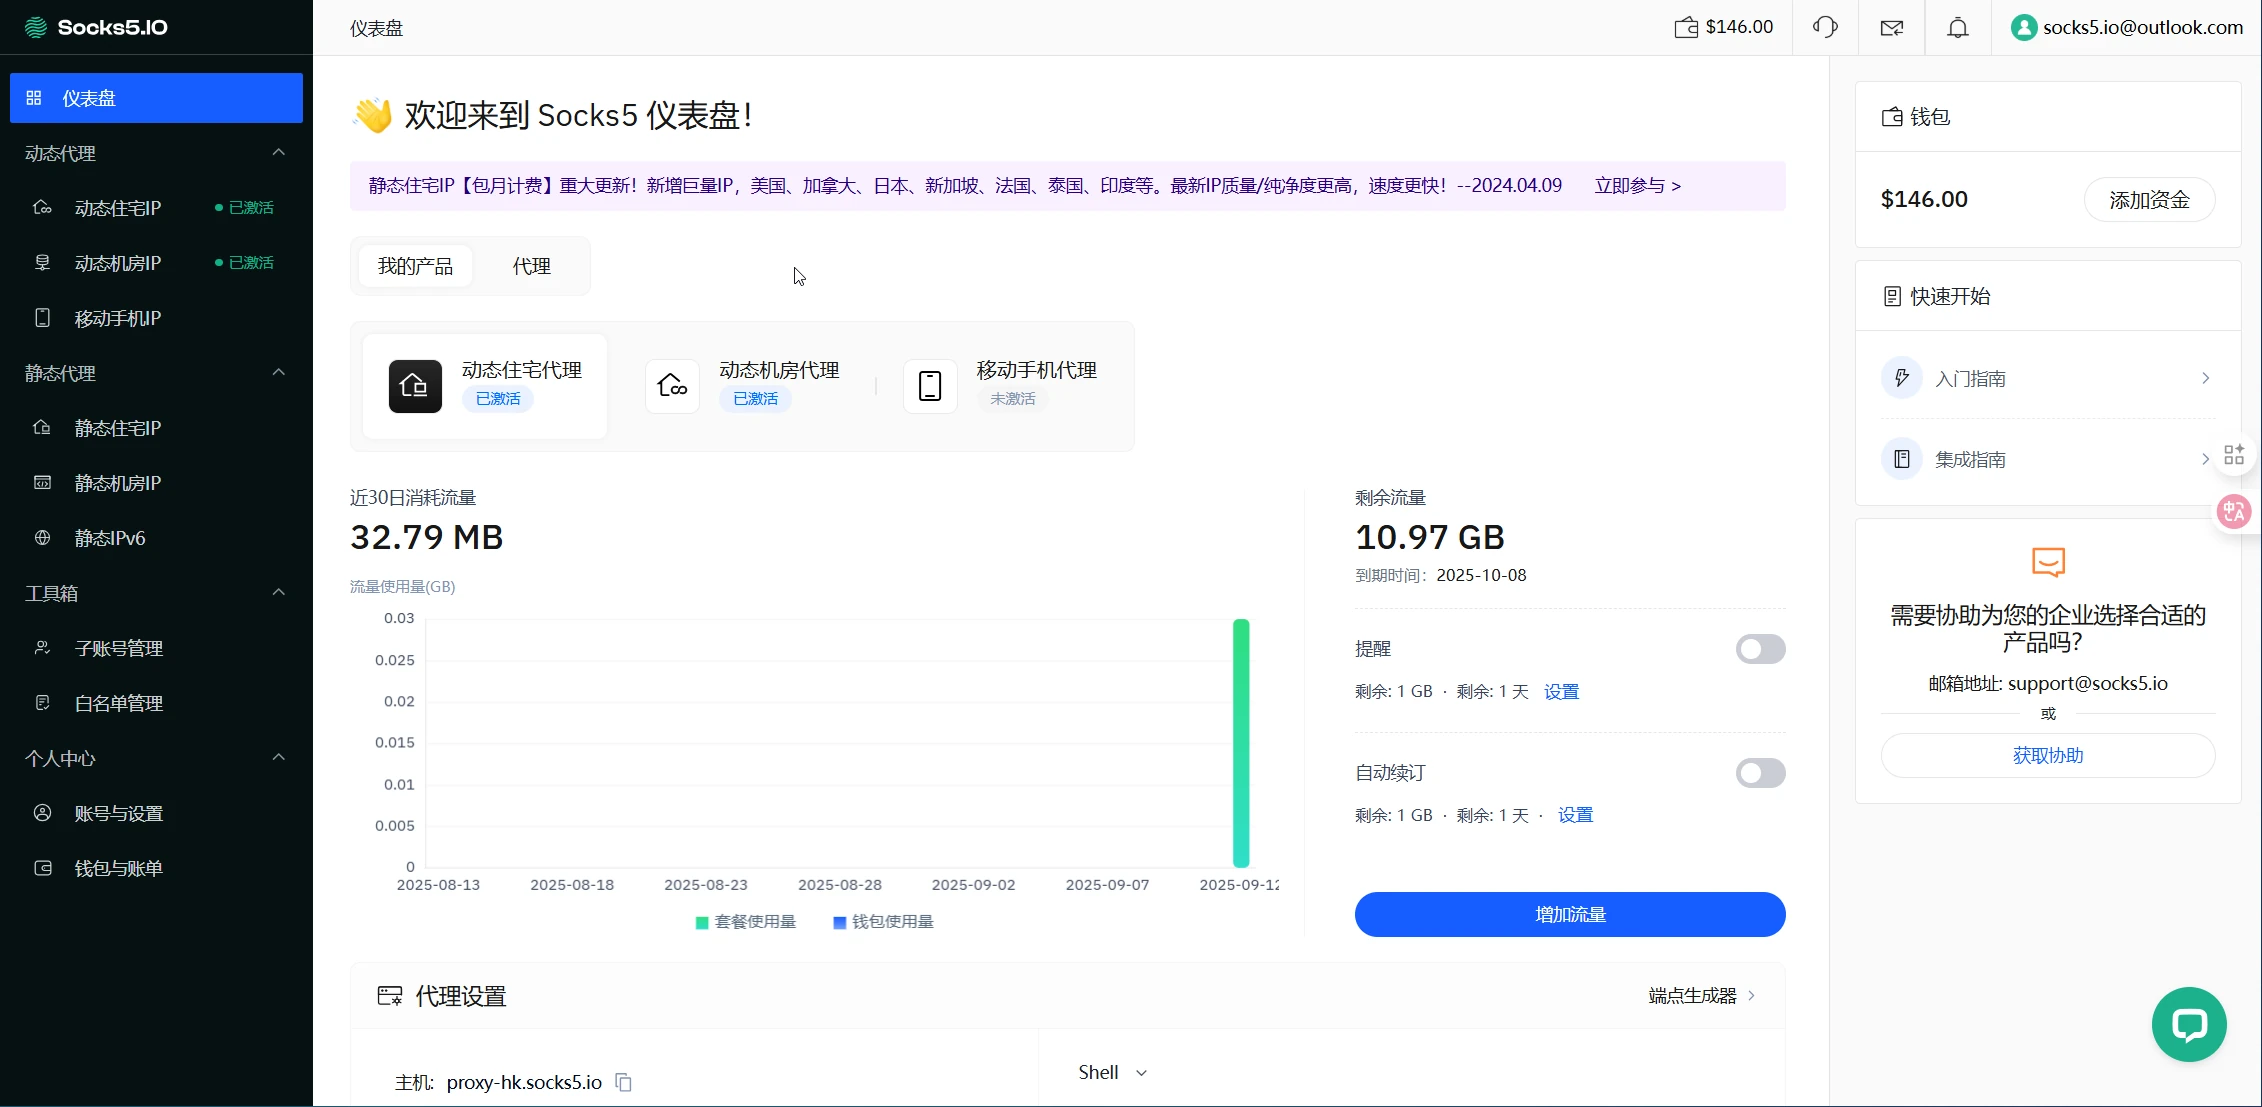Click the 动态住宅代理 card house icon
Image resolution: width=2262 pixels, height=1107 pixels.
tap(415, 386)
